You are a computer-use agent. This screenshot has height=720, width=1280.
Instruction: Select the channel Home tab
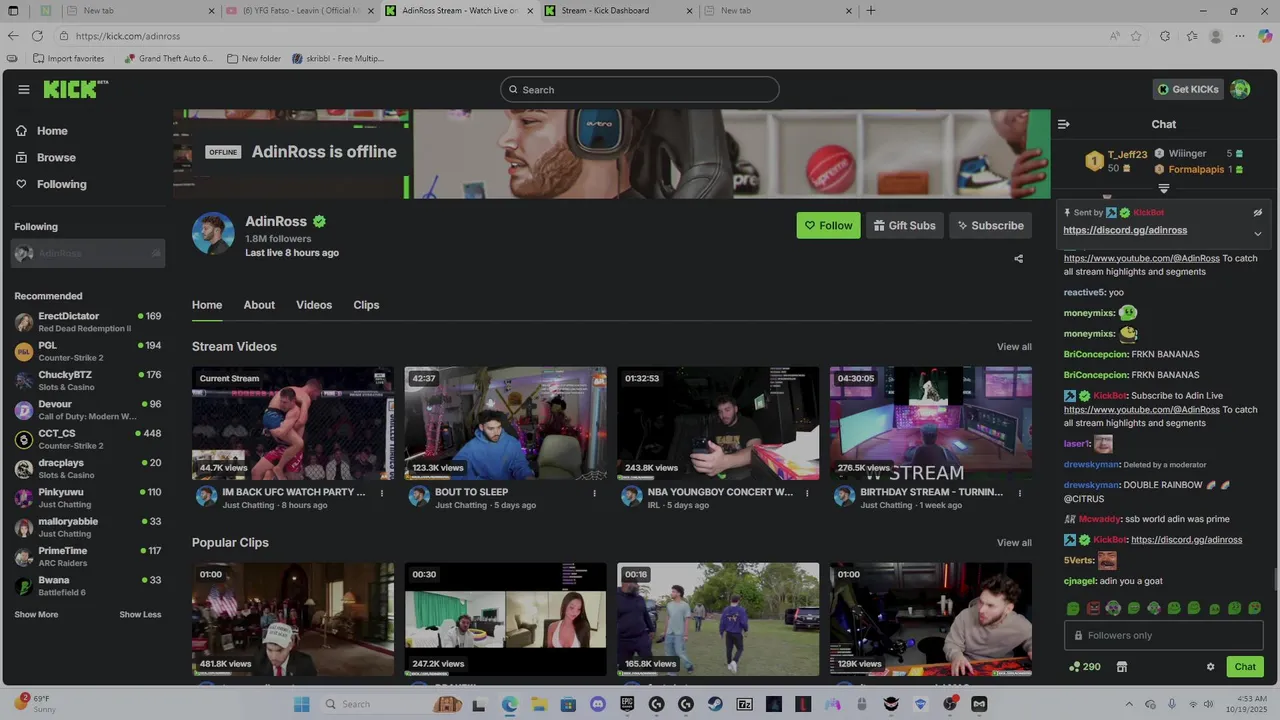coord(207,305)
